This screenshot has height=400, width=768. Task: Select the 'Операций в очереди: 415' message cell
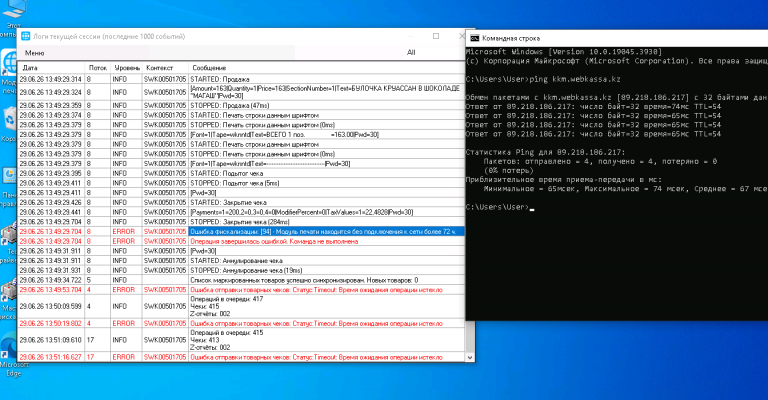click(326, 340)
